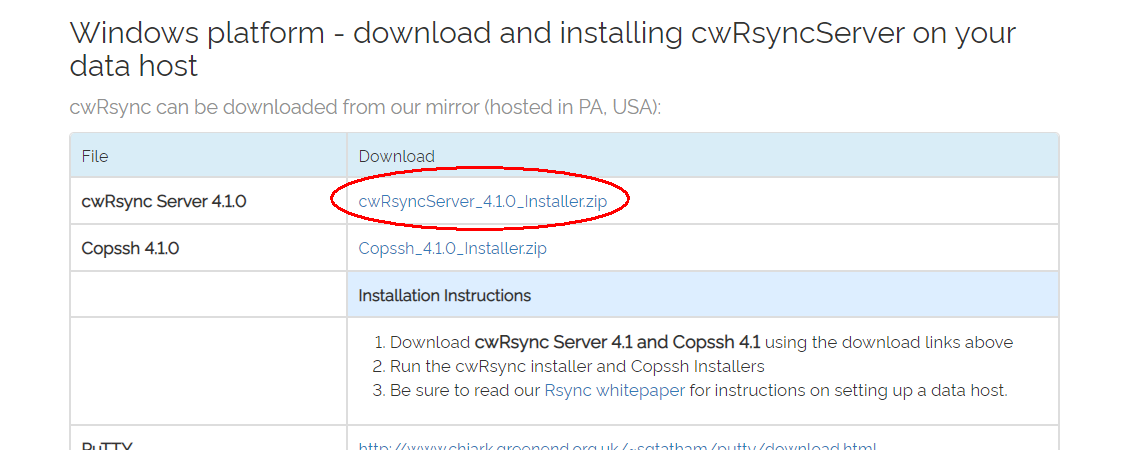This screenshot has height=450, width=1129.
Task: Select the Download column header
Action: (396, 156)
